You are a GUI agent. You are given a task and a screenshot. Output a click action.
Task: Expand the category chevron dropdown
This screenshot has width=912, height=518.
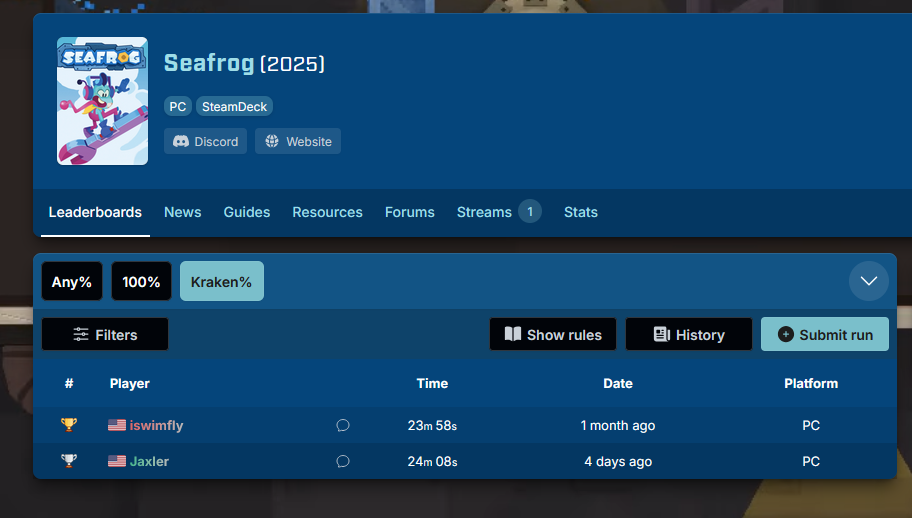(x=868, y=281)
